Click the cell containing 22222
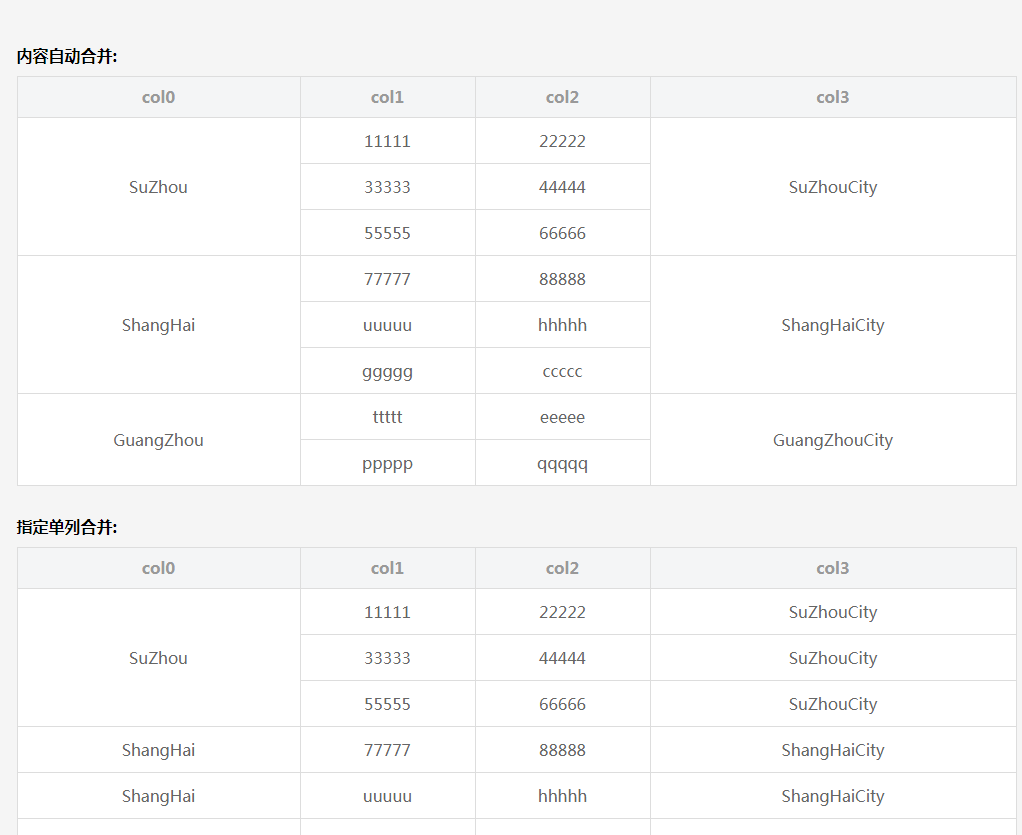 click(562, 141)
